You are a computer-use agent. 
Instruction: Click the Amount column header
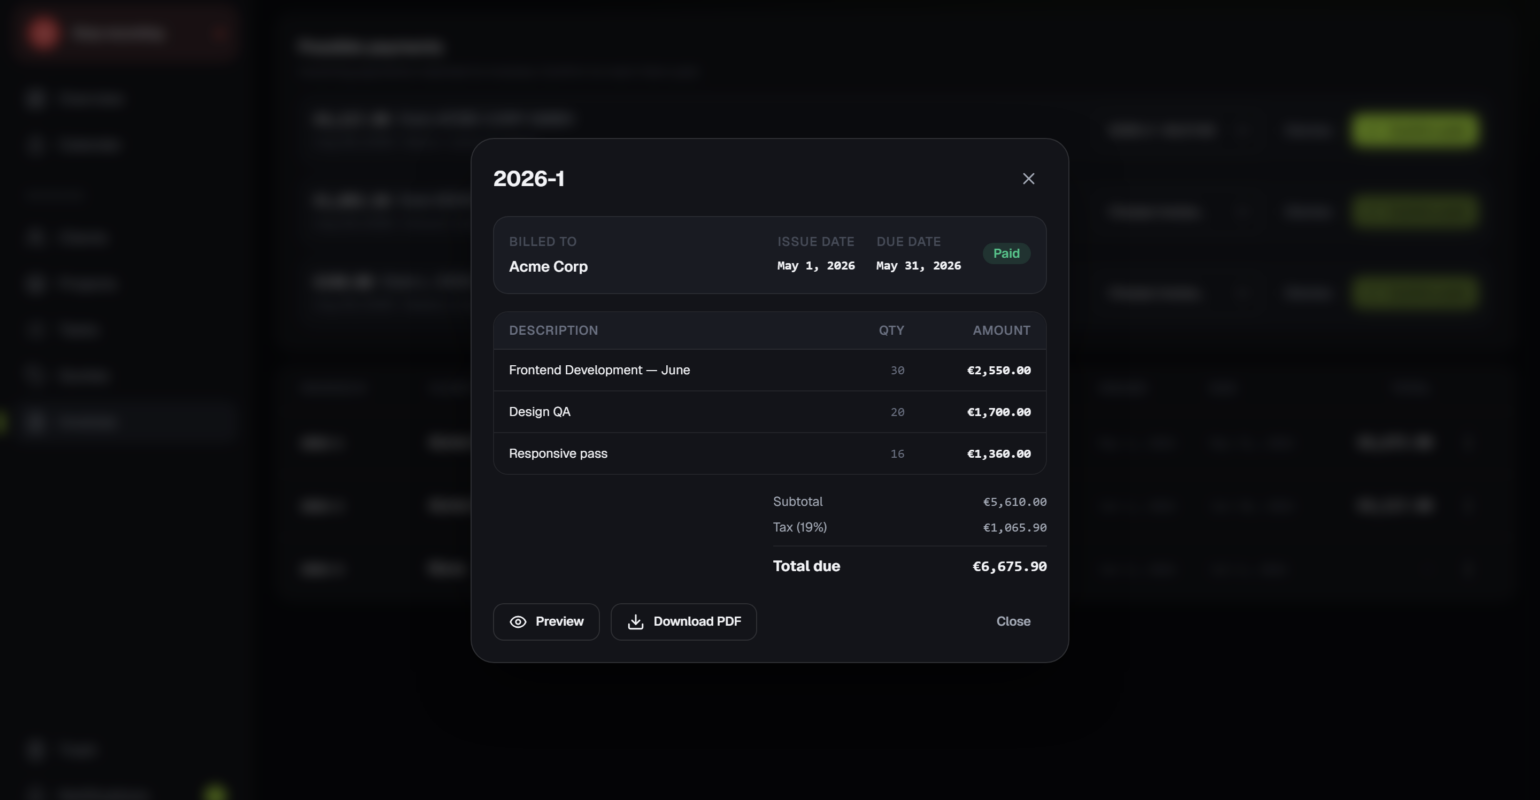[1001, 331]
